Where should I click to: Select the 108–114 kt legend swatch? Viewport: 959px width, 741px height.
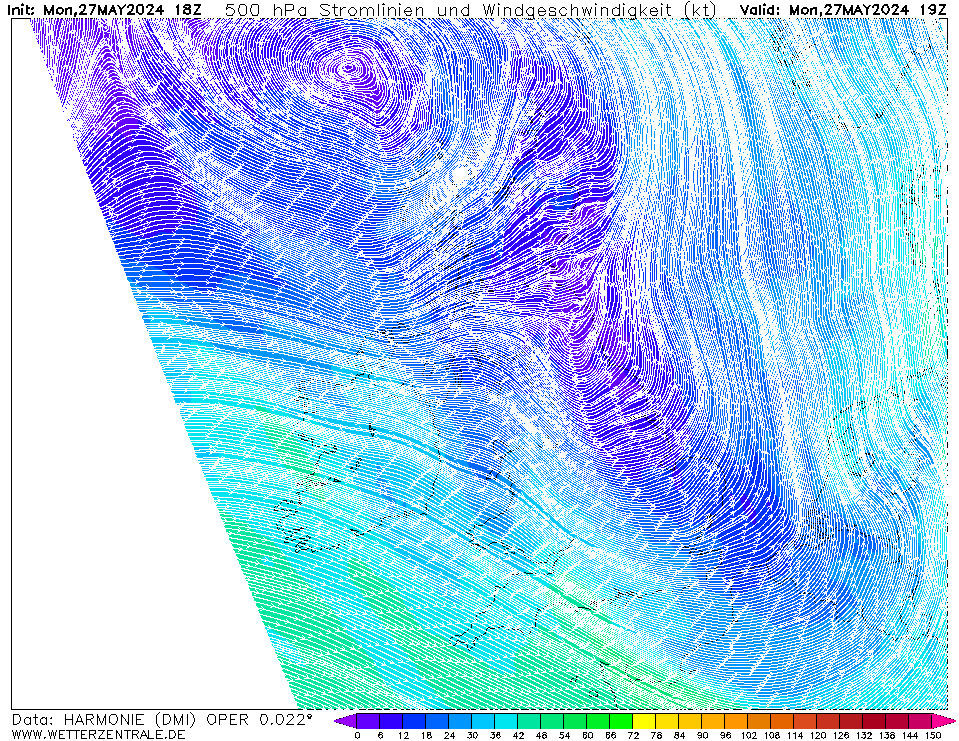point(782,721)
